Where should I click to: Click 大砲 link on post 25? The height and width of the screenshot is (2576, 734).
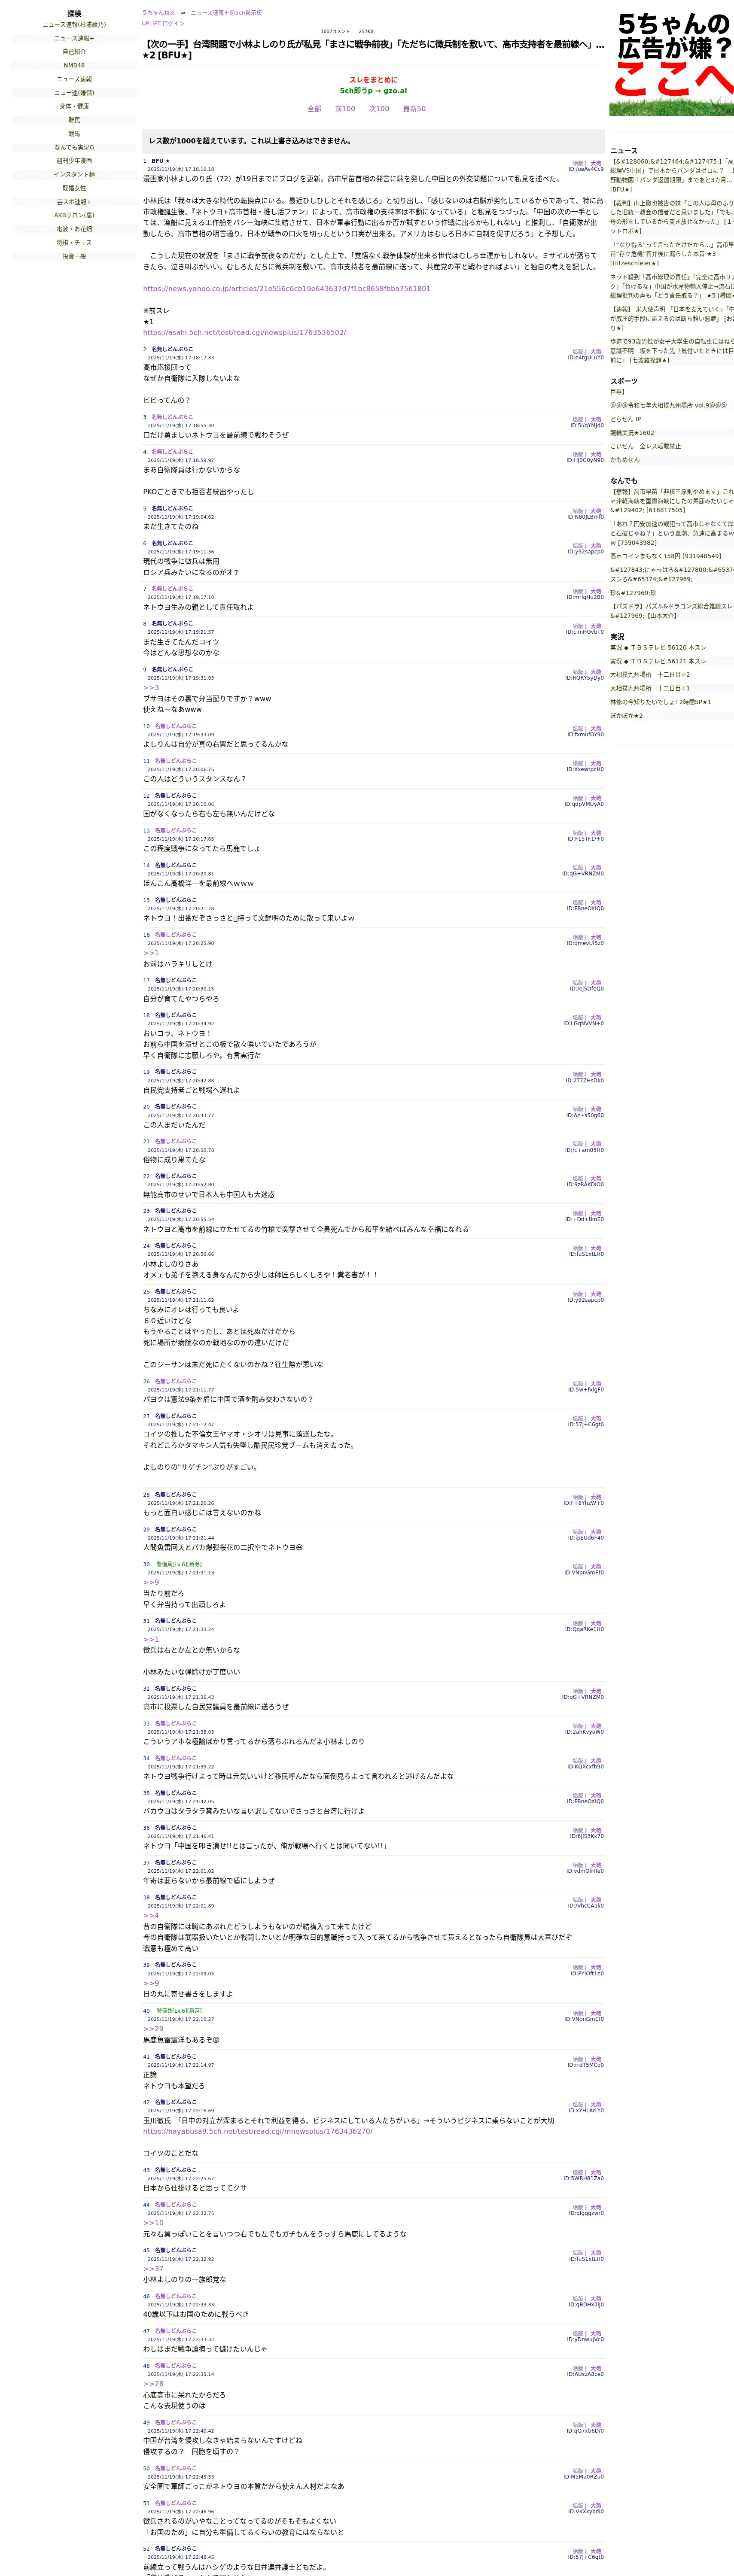(596, 1294)
